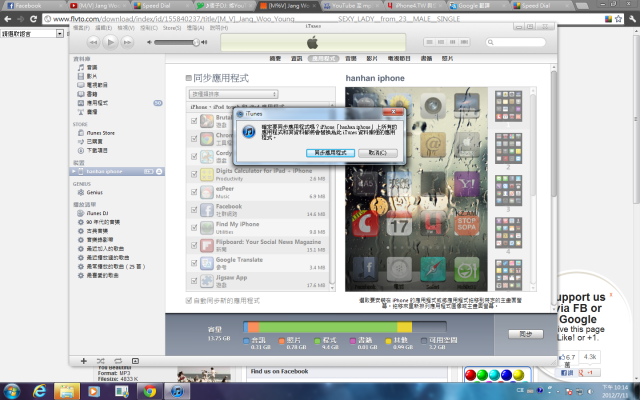Click the orange photos segment in capacity bar

[253, 327]
